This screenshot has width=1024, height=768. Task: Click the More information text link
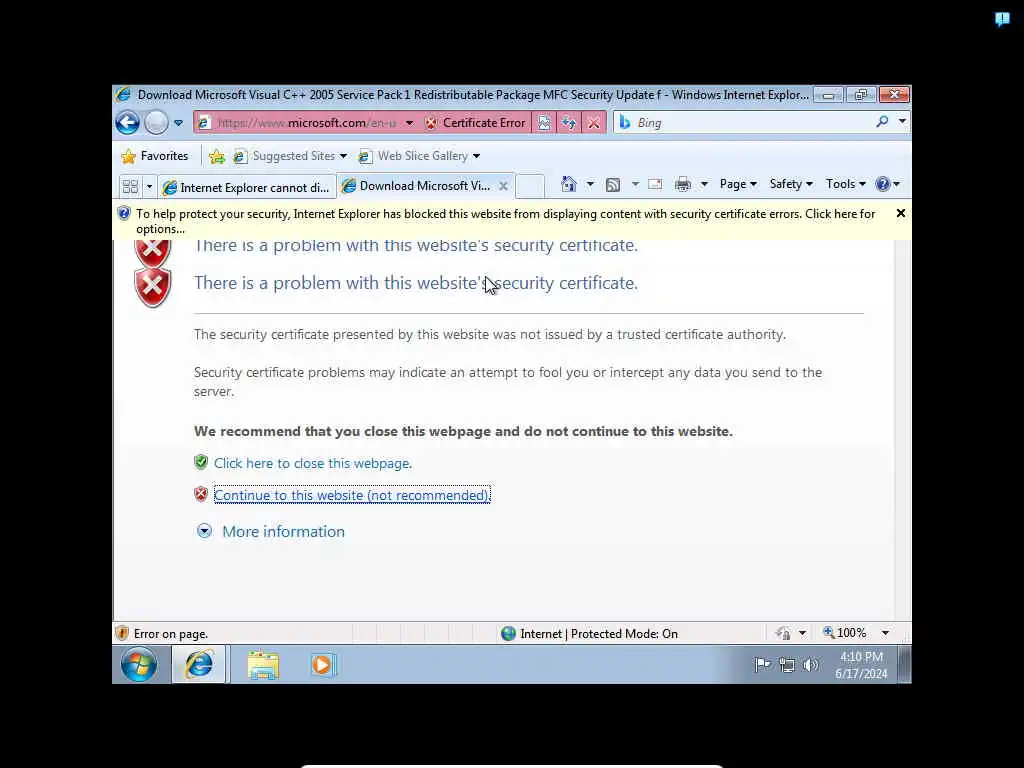[x=283, y=532]
